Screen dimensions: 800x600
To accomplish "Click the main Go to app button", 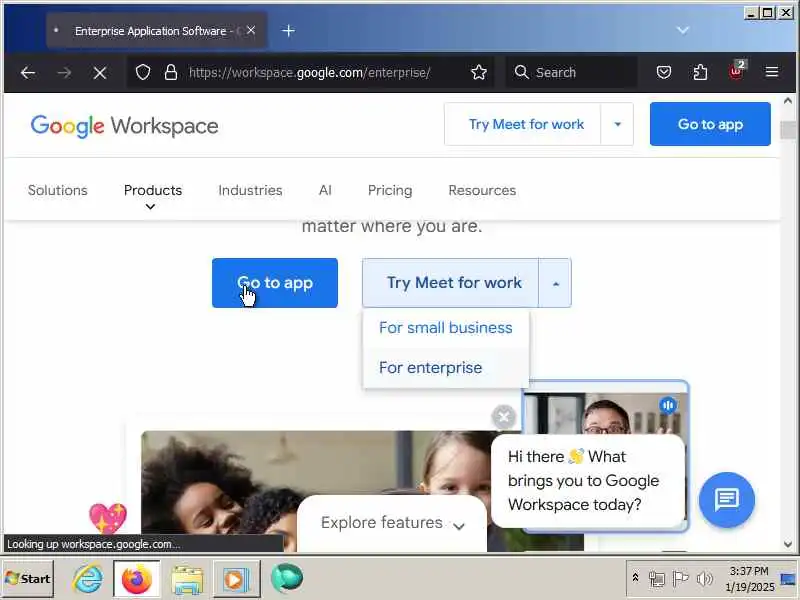I will coord(275,283).
